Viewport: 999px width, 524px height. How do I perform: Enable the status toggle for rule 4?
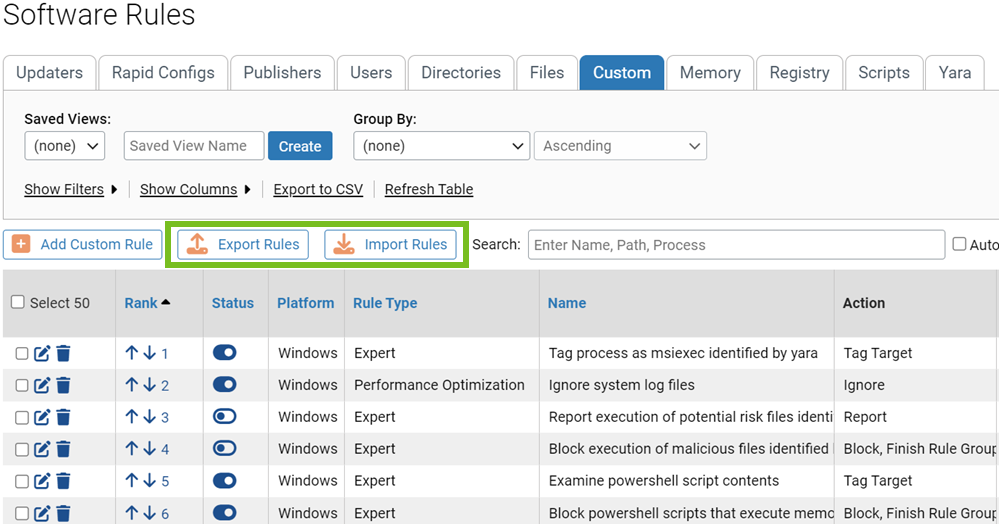click(224, 448)
